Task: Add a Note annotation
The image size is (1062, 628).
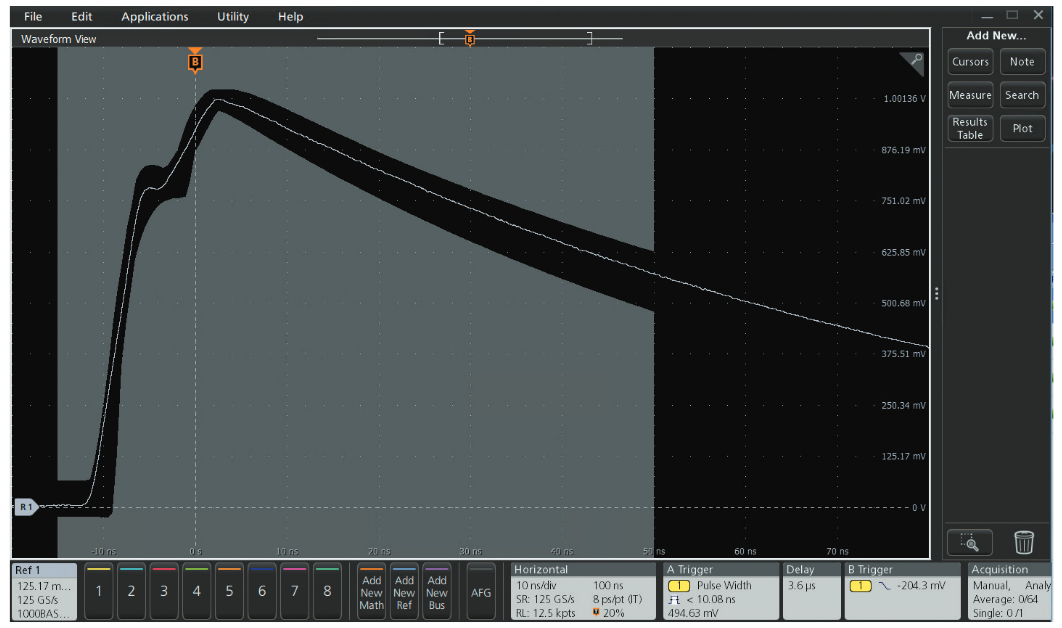Action: (x=1022, y=62)
